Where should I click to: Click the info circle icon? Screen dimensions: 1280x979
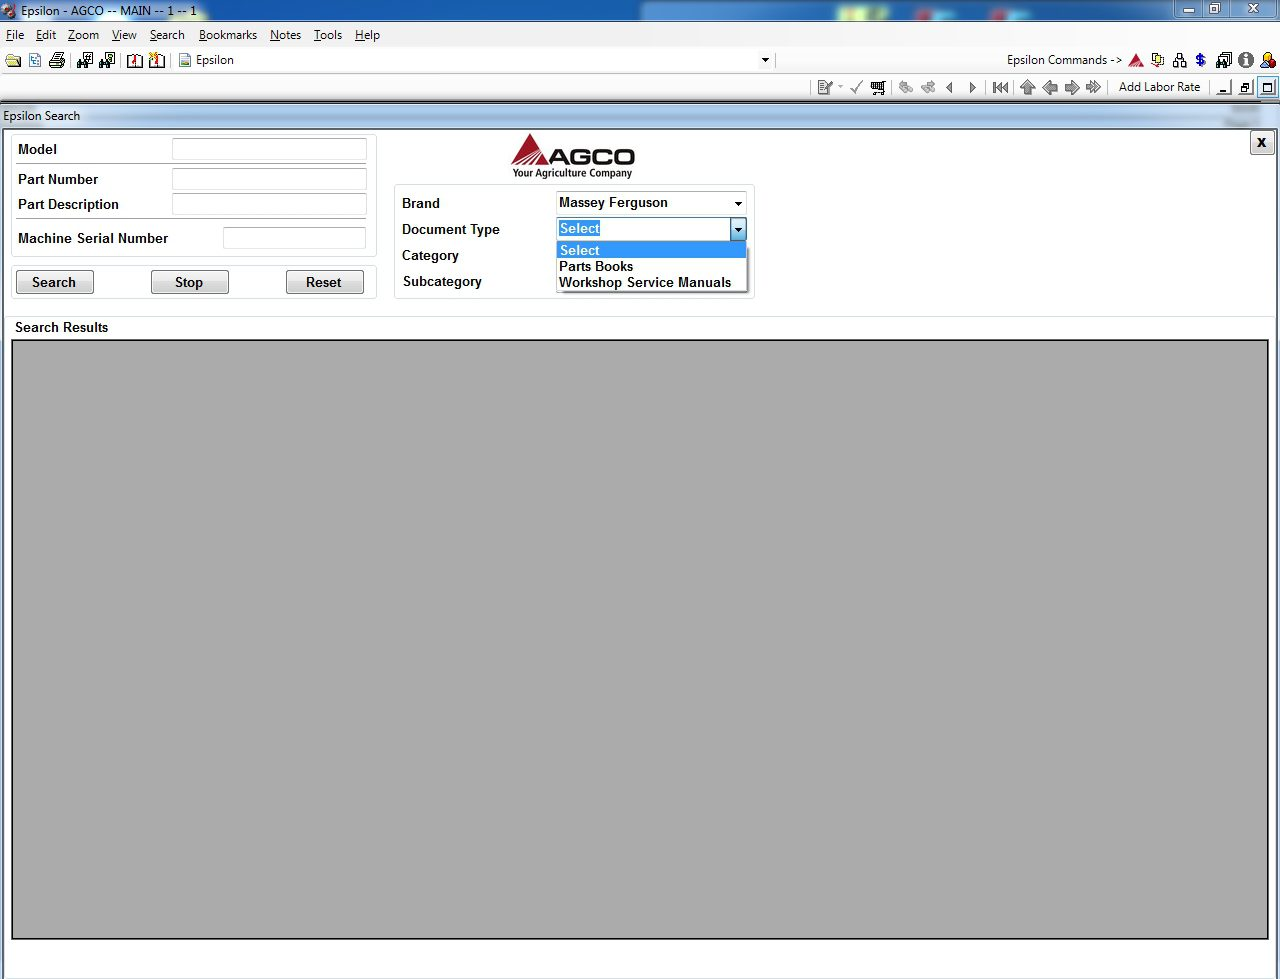click(1246, 61)
